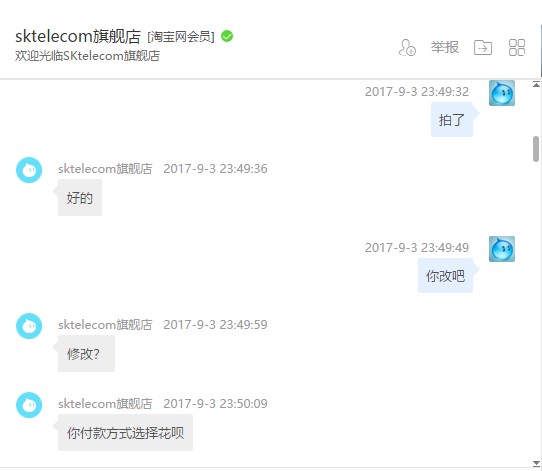Select the 拍了 message bubble
Image resolution: width=542 pixels, height=471 pixels.
(x=452, y=120)
